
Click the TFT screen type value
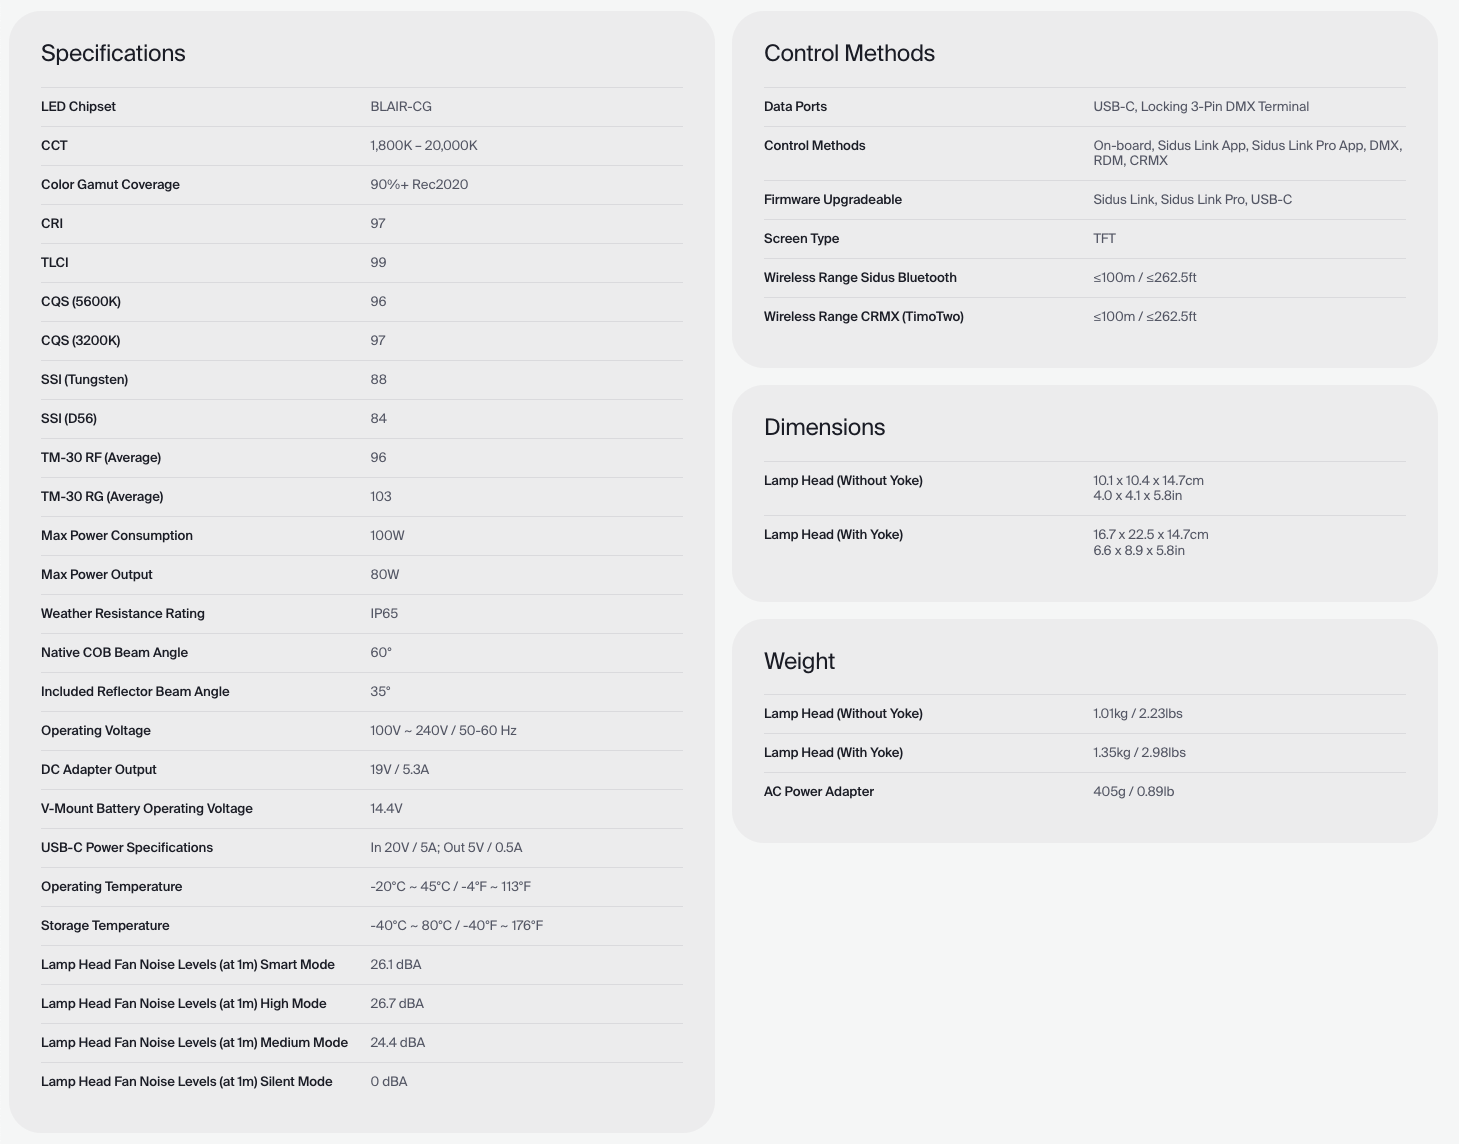(1104, 239)
